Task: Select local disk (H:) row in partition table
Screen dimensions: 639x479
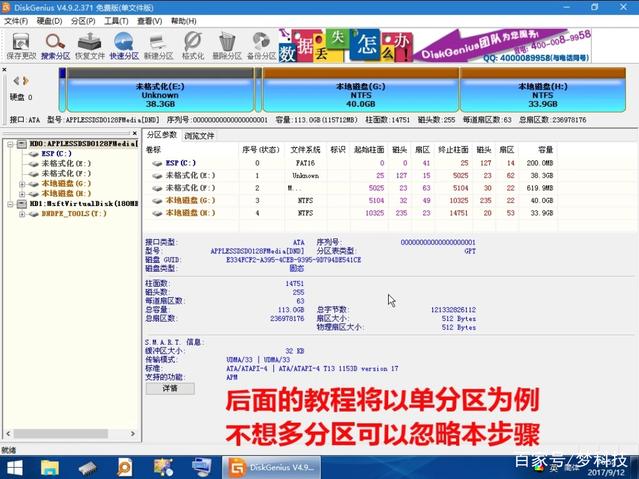Action: [350, 213]
